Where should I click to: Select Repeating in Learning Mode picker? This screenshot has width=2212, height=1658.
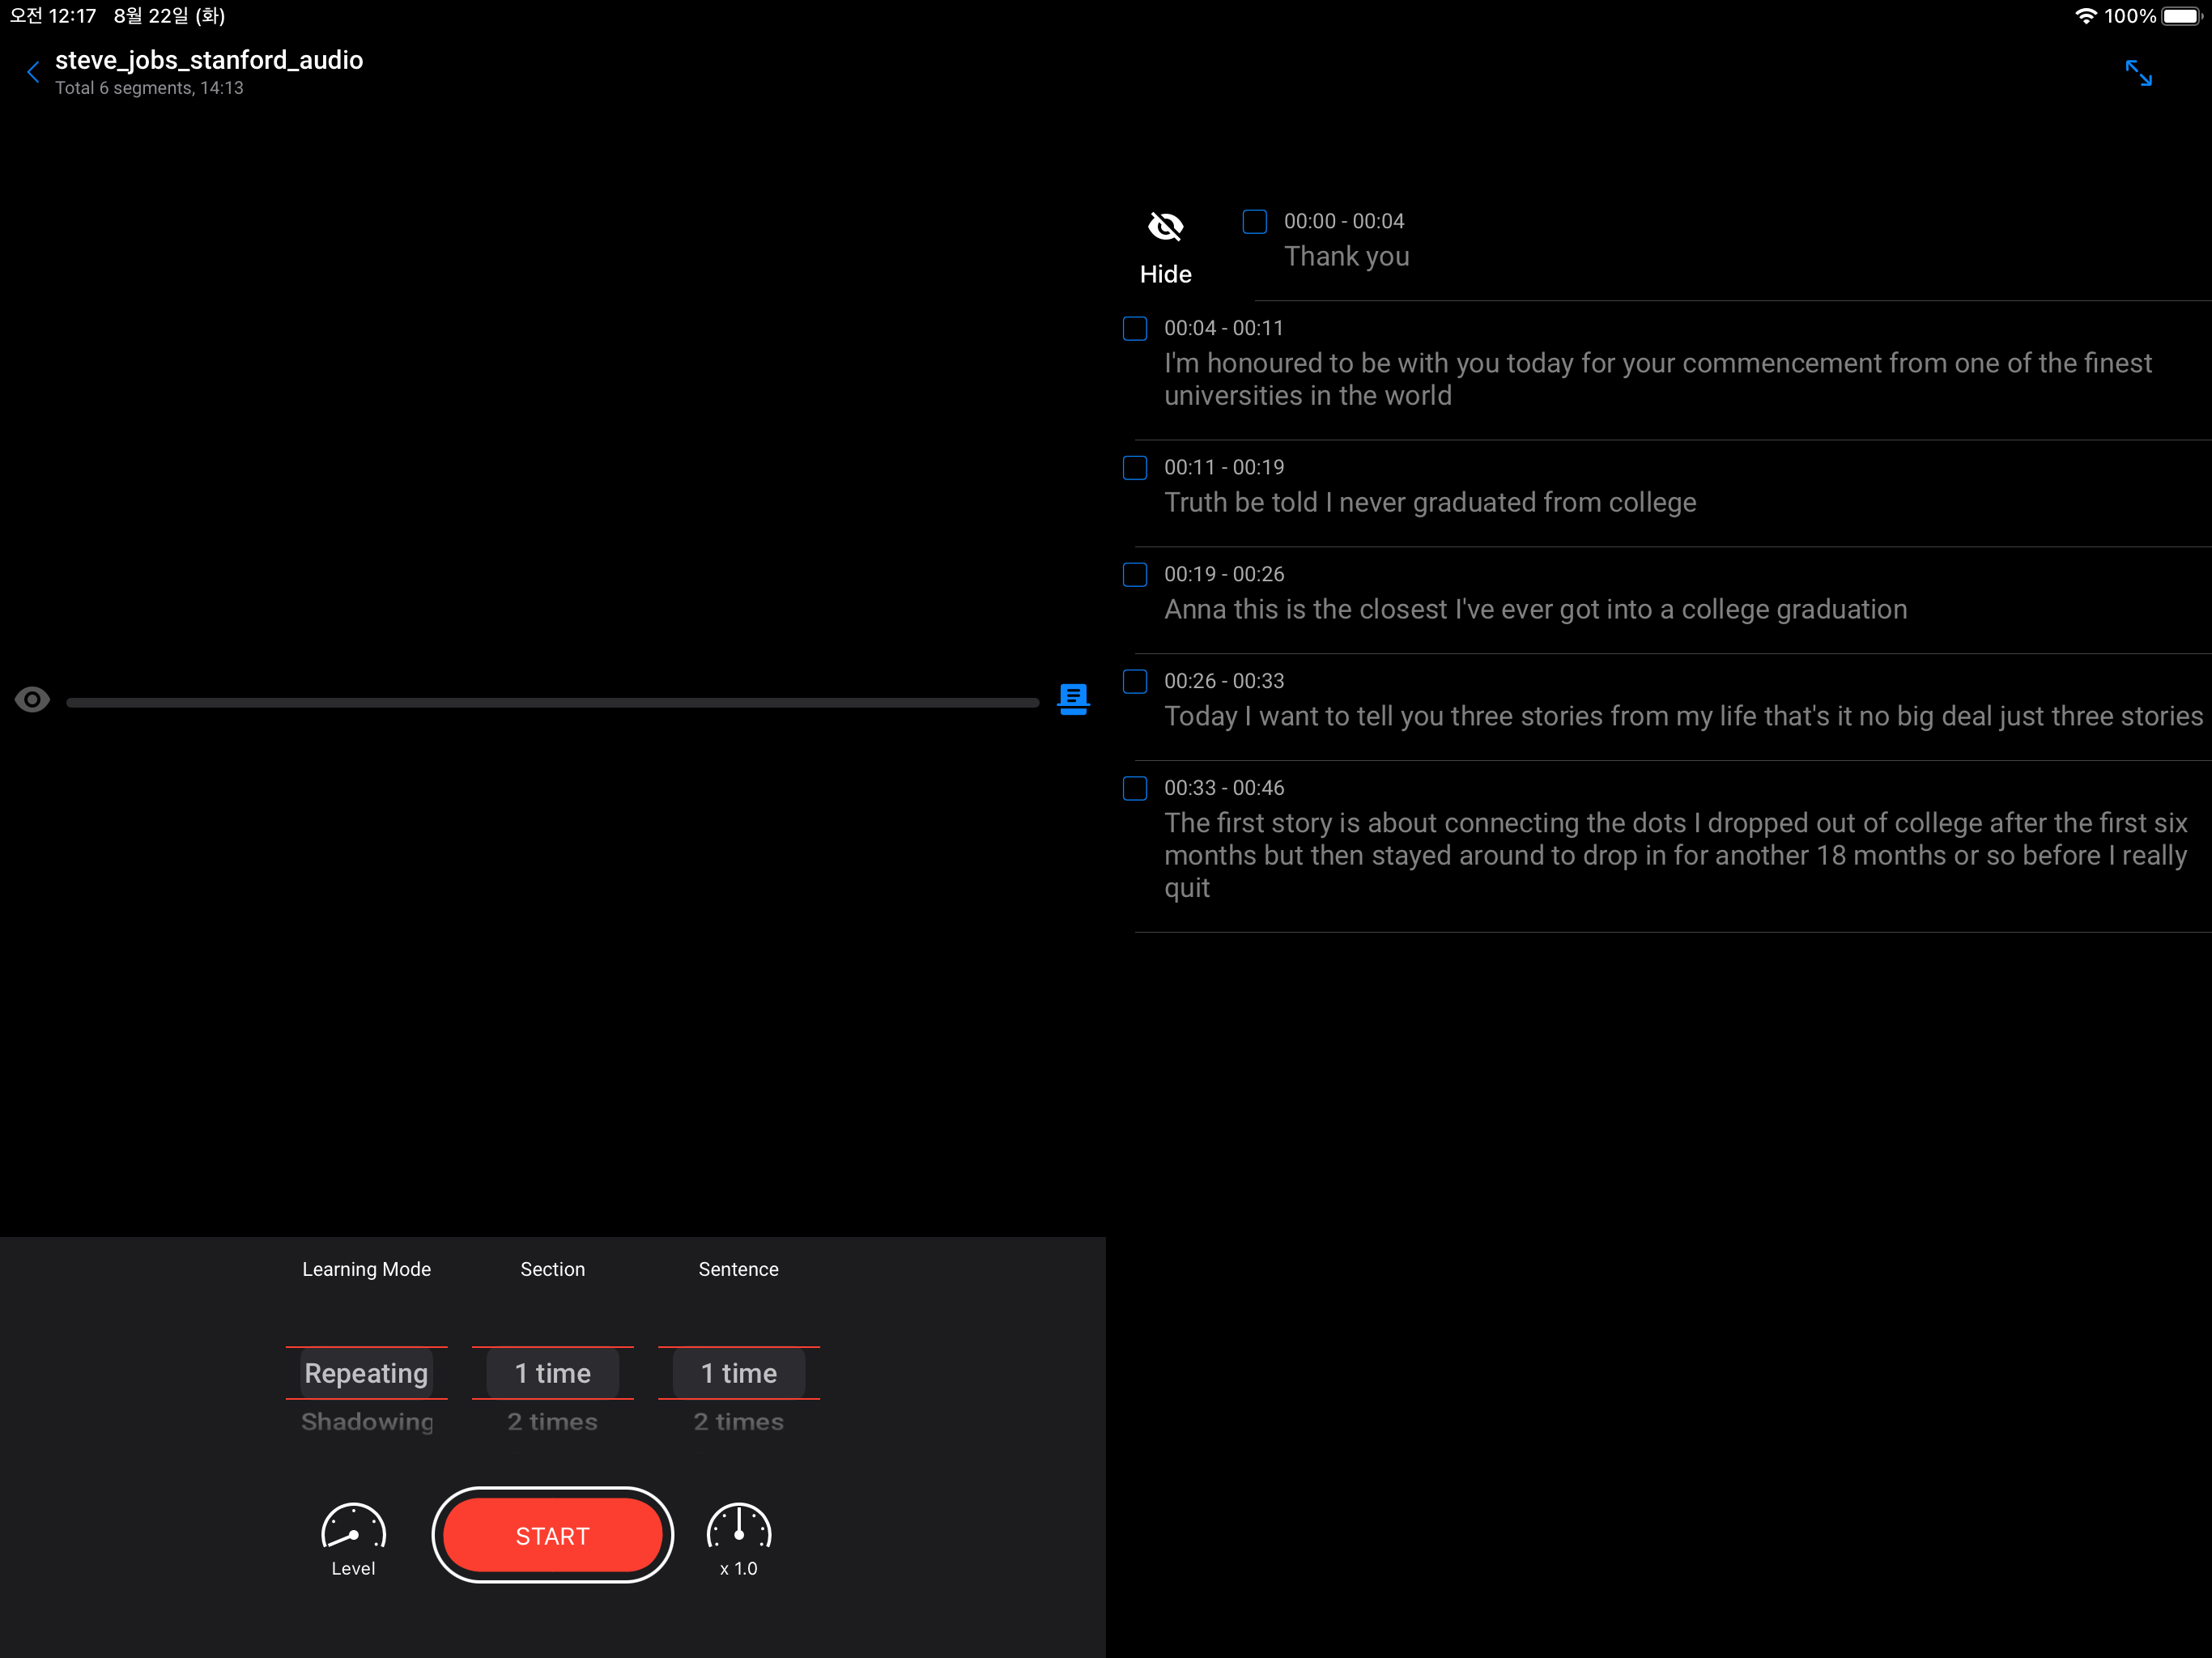pos(366,1373)
